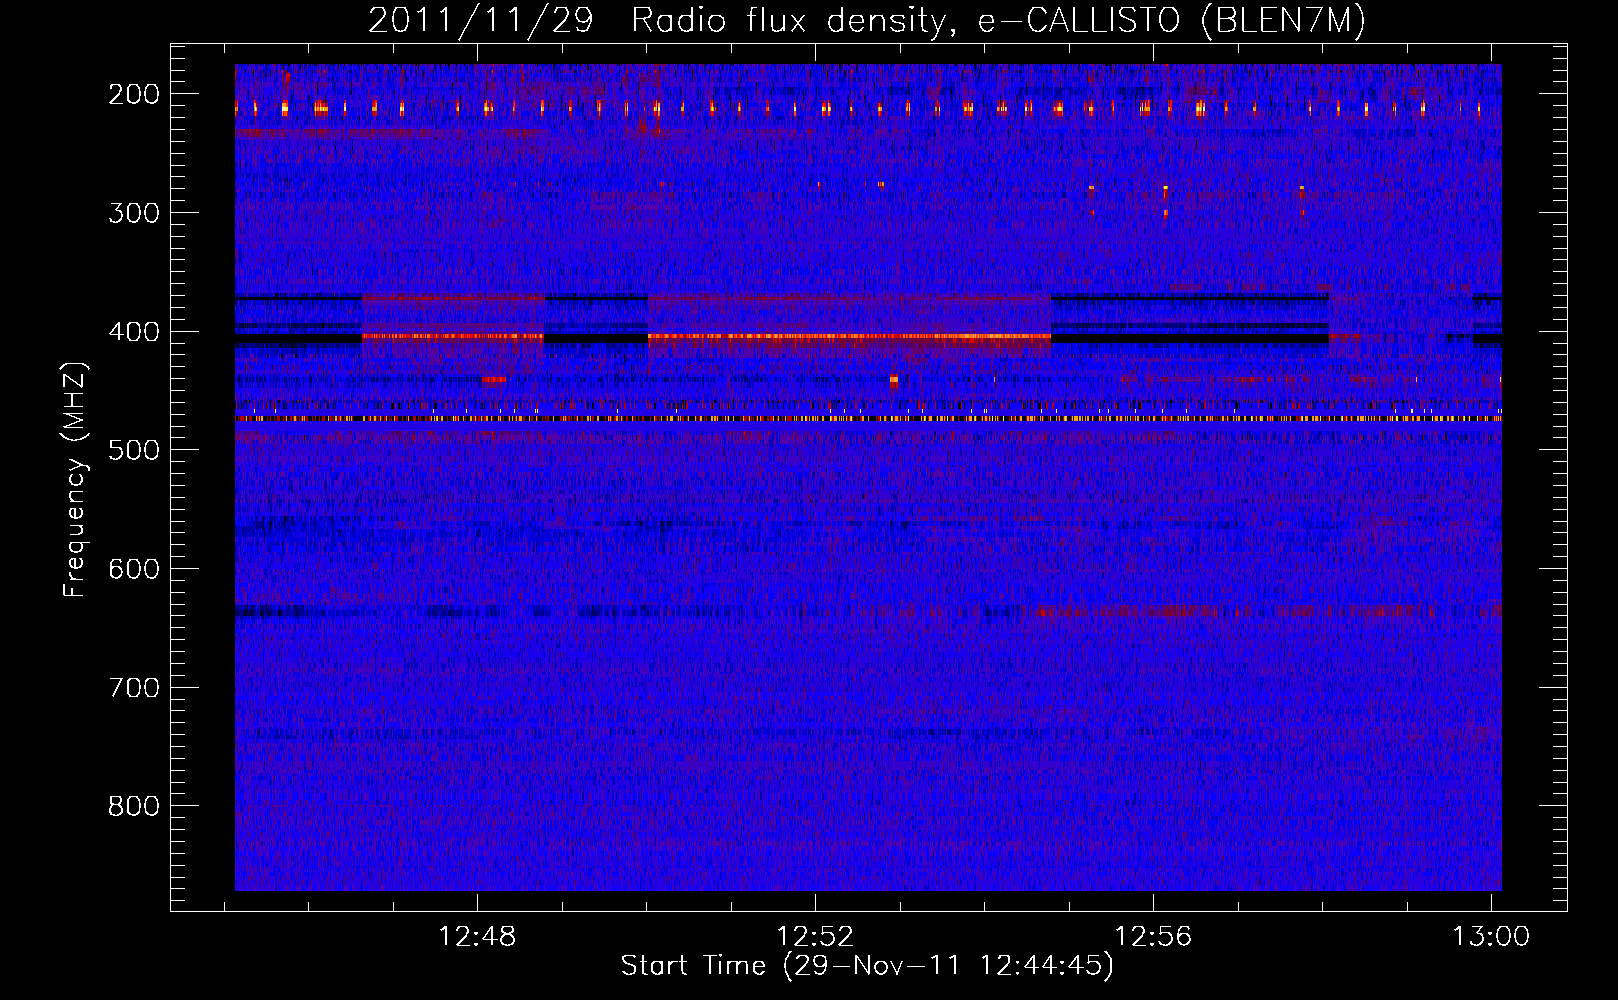Click the 12:52 time tick label
1618x1000 pixels.
pyautogui.click(x=816, y=937)
